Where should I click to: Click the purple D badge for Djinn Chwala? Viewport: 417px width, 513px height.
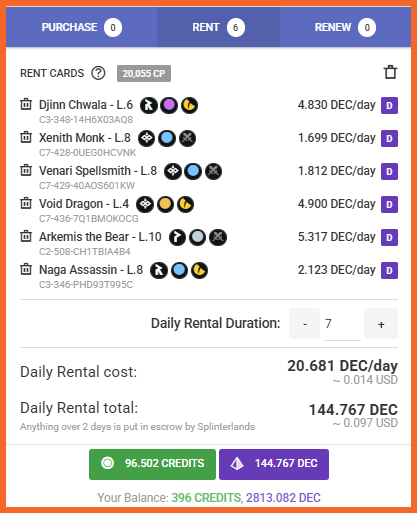click(x=389, y=105)
